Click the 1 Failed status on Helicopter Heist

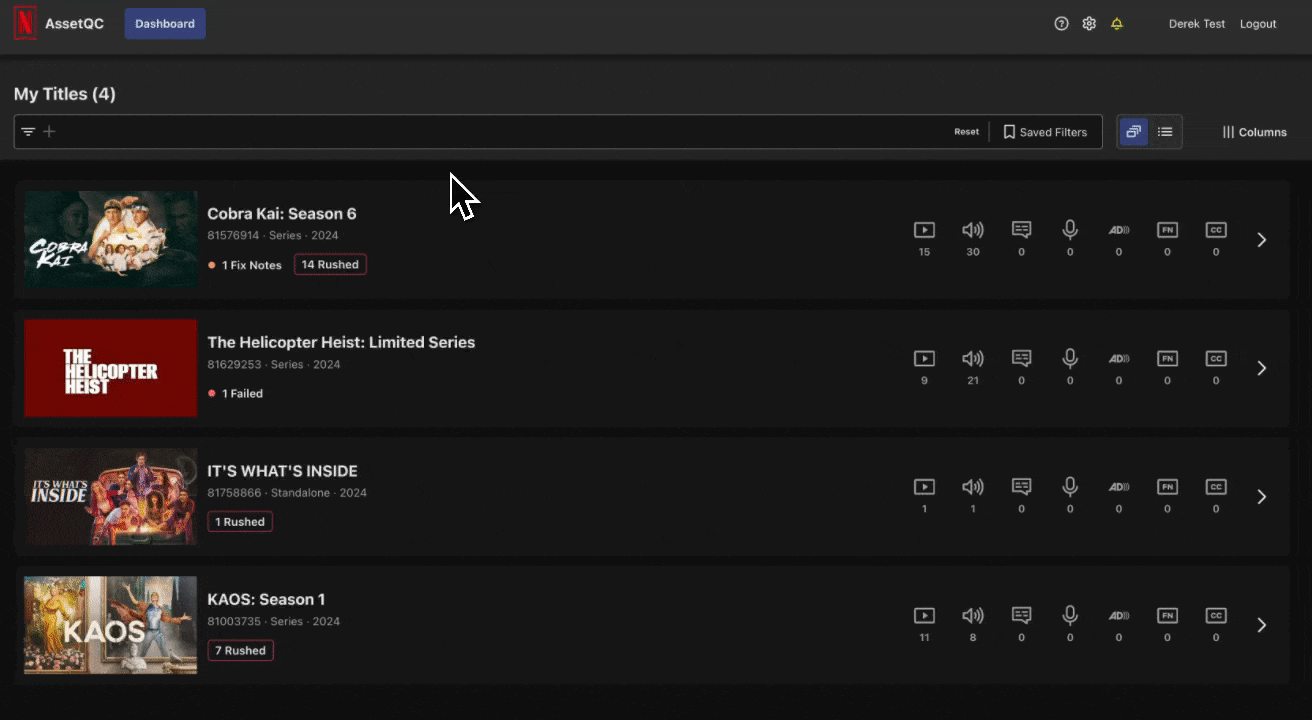(235, 393)
